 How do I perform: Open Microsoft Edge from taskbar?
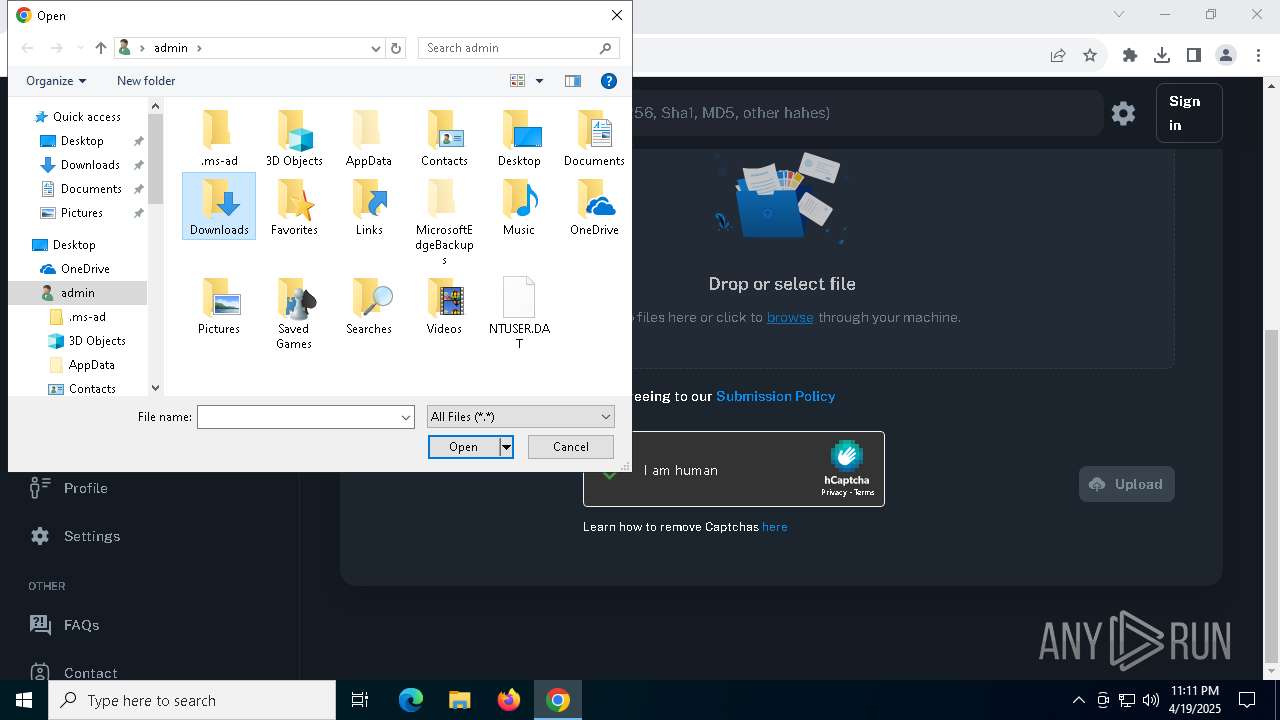coord(411,700)
